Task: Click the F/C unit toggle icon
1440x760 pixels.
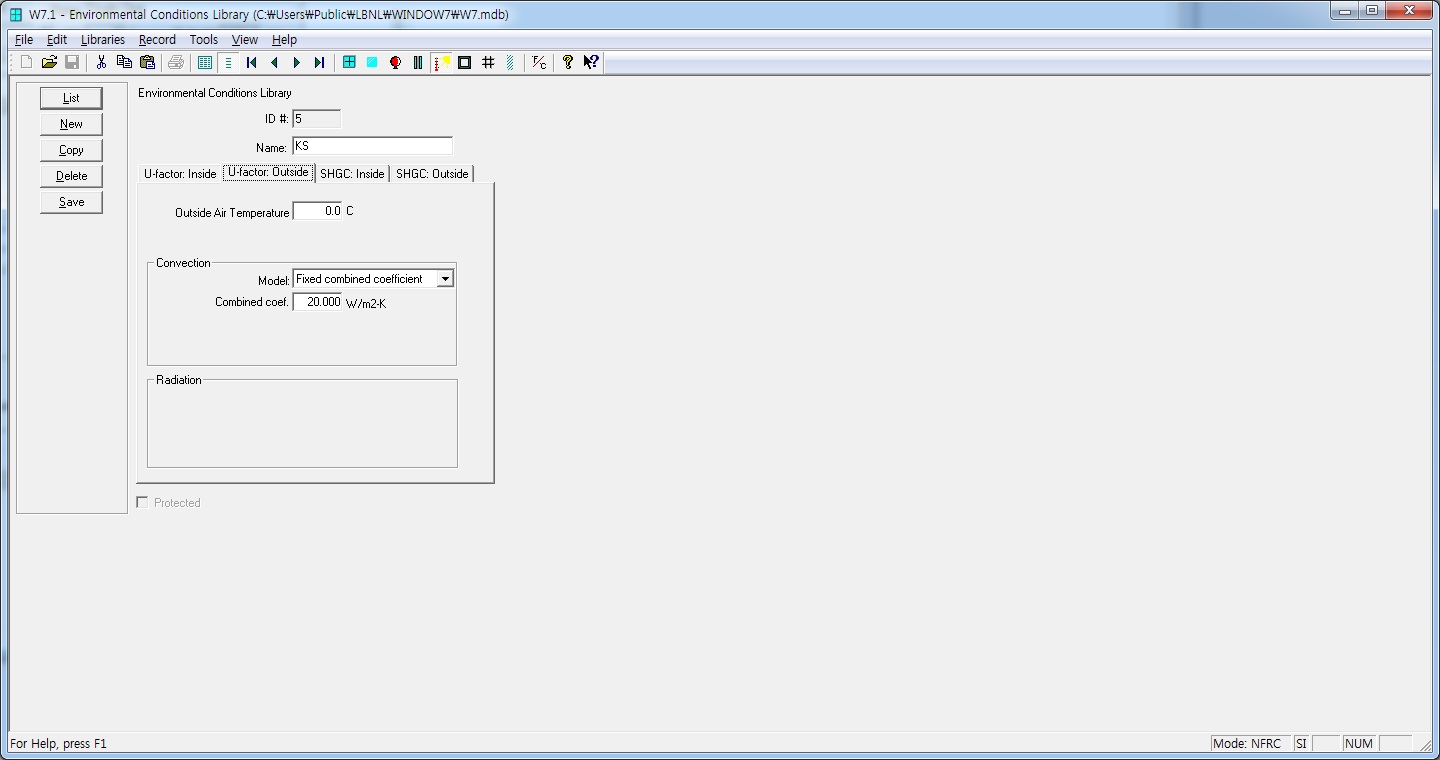Action: click(x=539, y=62)
